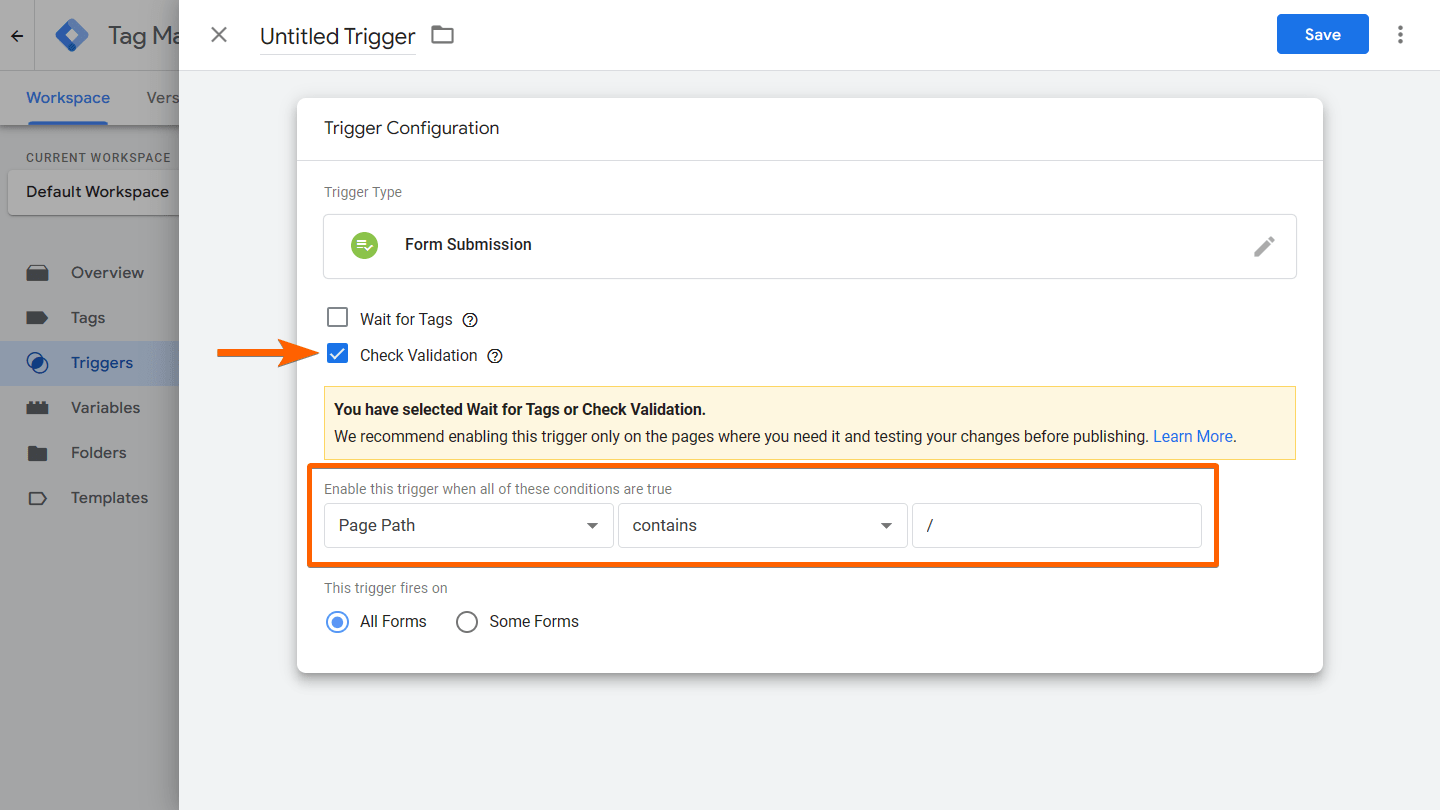Open the three-dot more actions menu
Viewport: 1440px width, 810px height.
tap(1400, 35)
